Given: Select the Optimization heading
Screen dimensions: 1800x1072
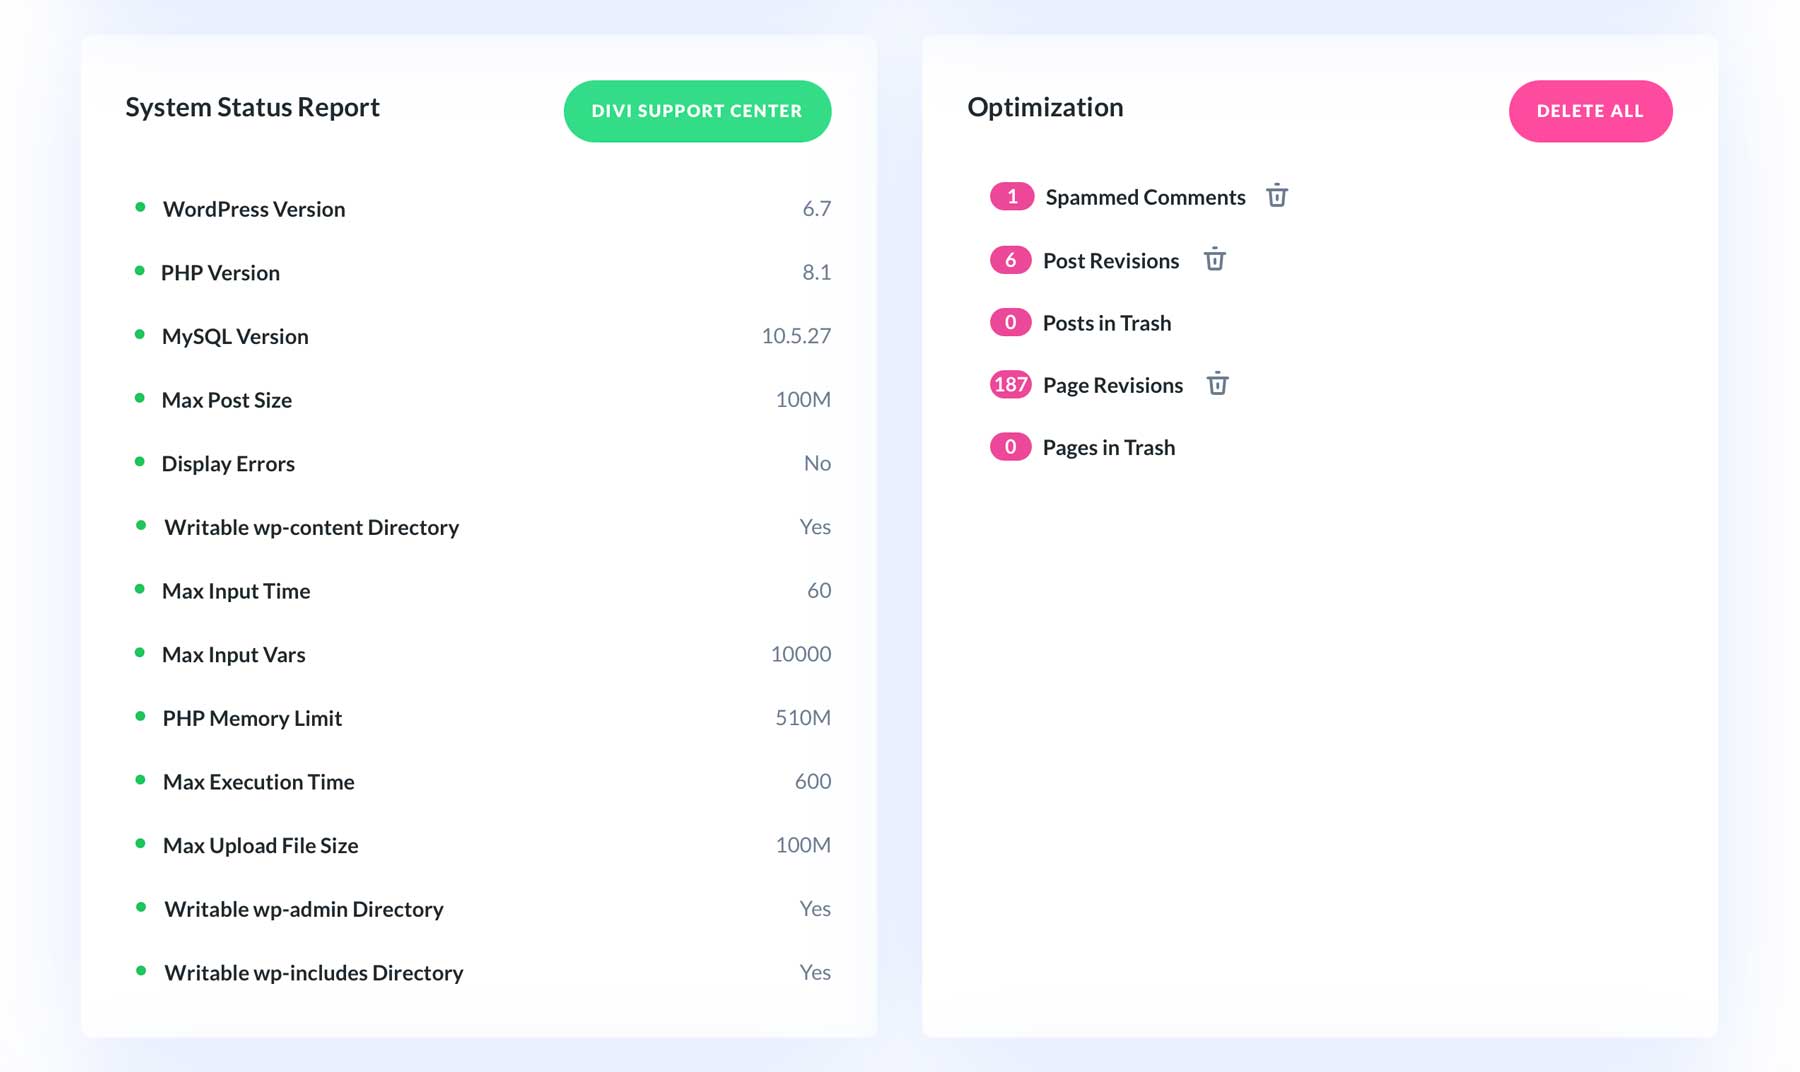Looking at the screenshot, I should (1044, 107).
